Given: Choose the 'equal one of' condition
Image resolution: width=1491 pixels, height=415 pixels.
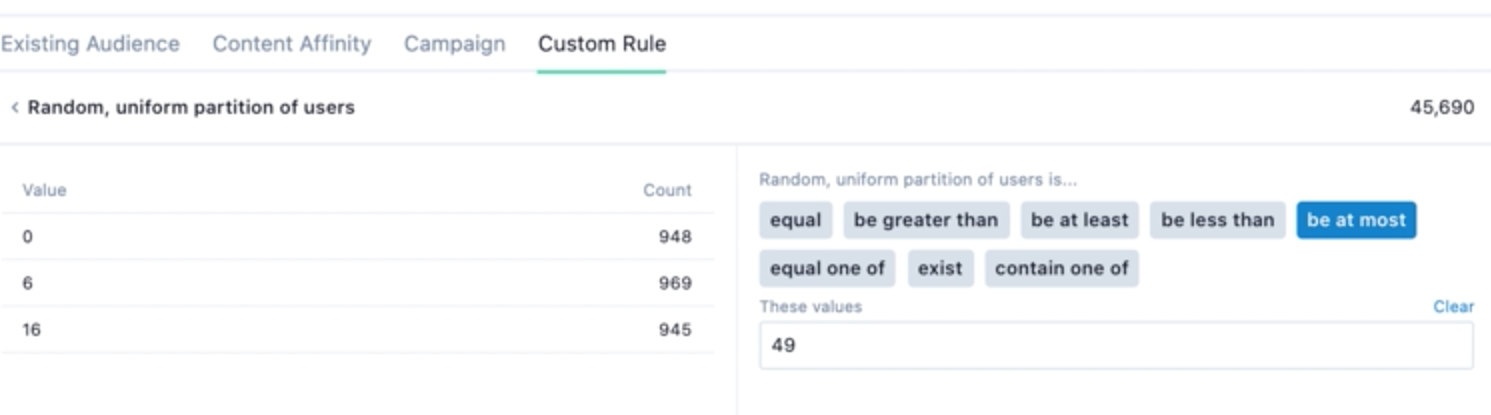Looking at the screenshot, I should point(827,269).
